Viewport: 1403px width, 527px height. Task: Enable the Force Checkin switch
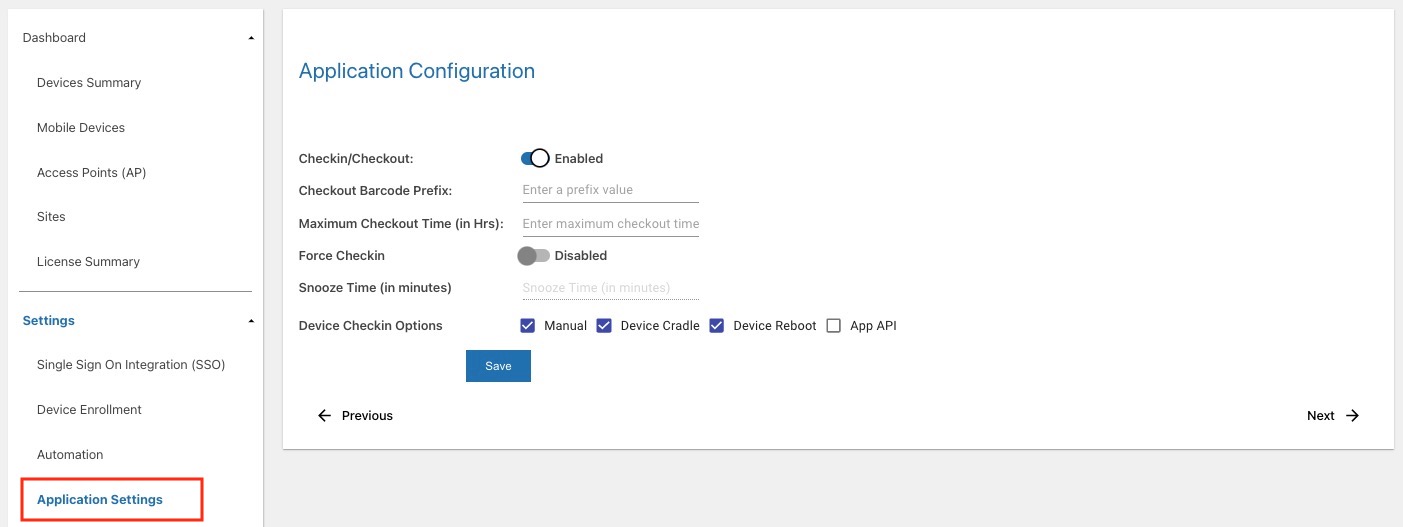coord(533,256)
